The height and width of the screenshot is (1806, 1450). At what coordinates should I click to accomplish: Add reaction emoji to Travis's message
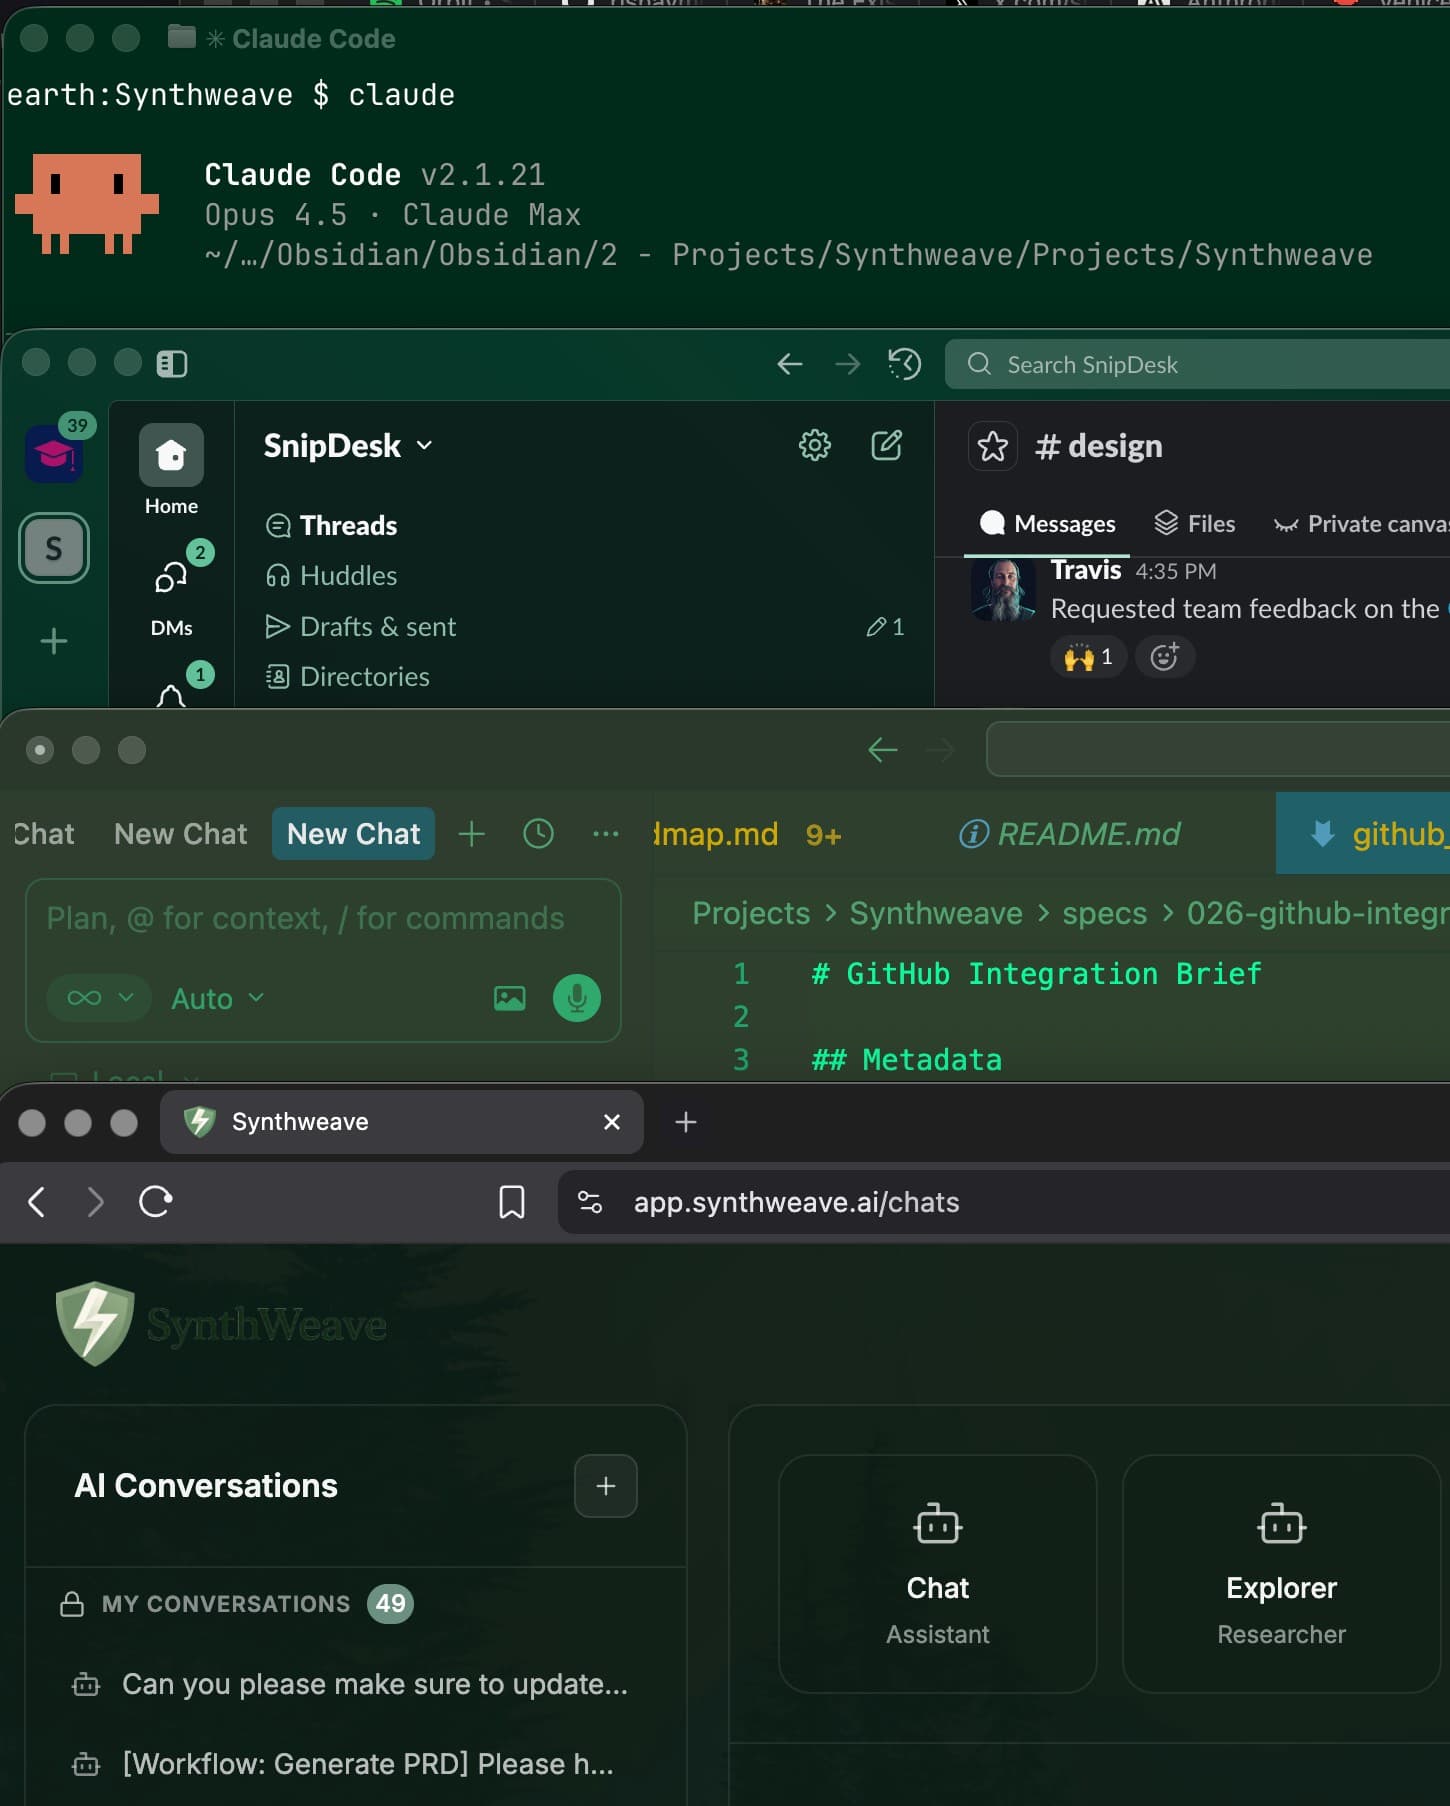1164,657
